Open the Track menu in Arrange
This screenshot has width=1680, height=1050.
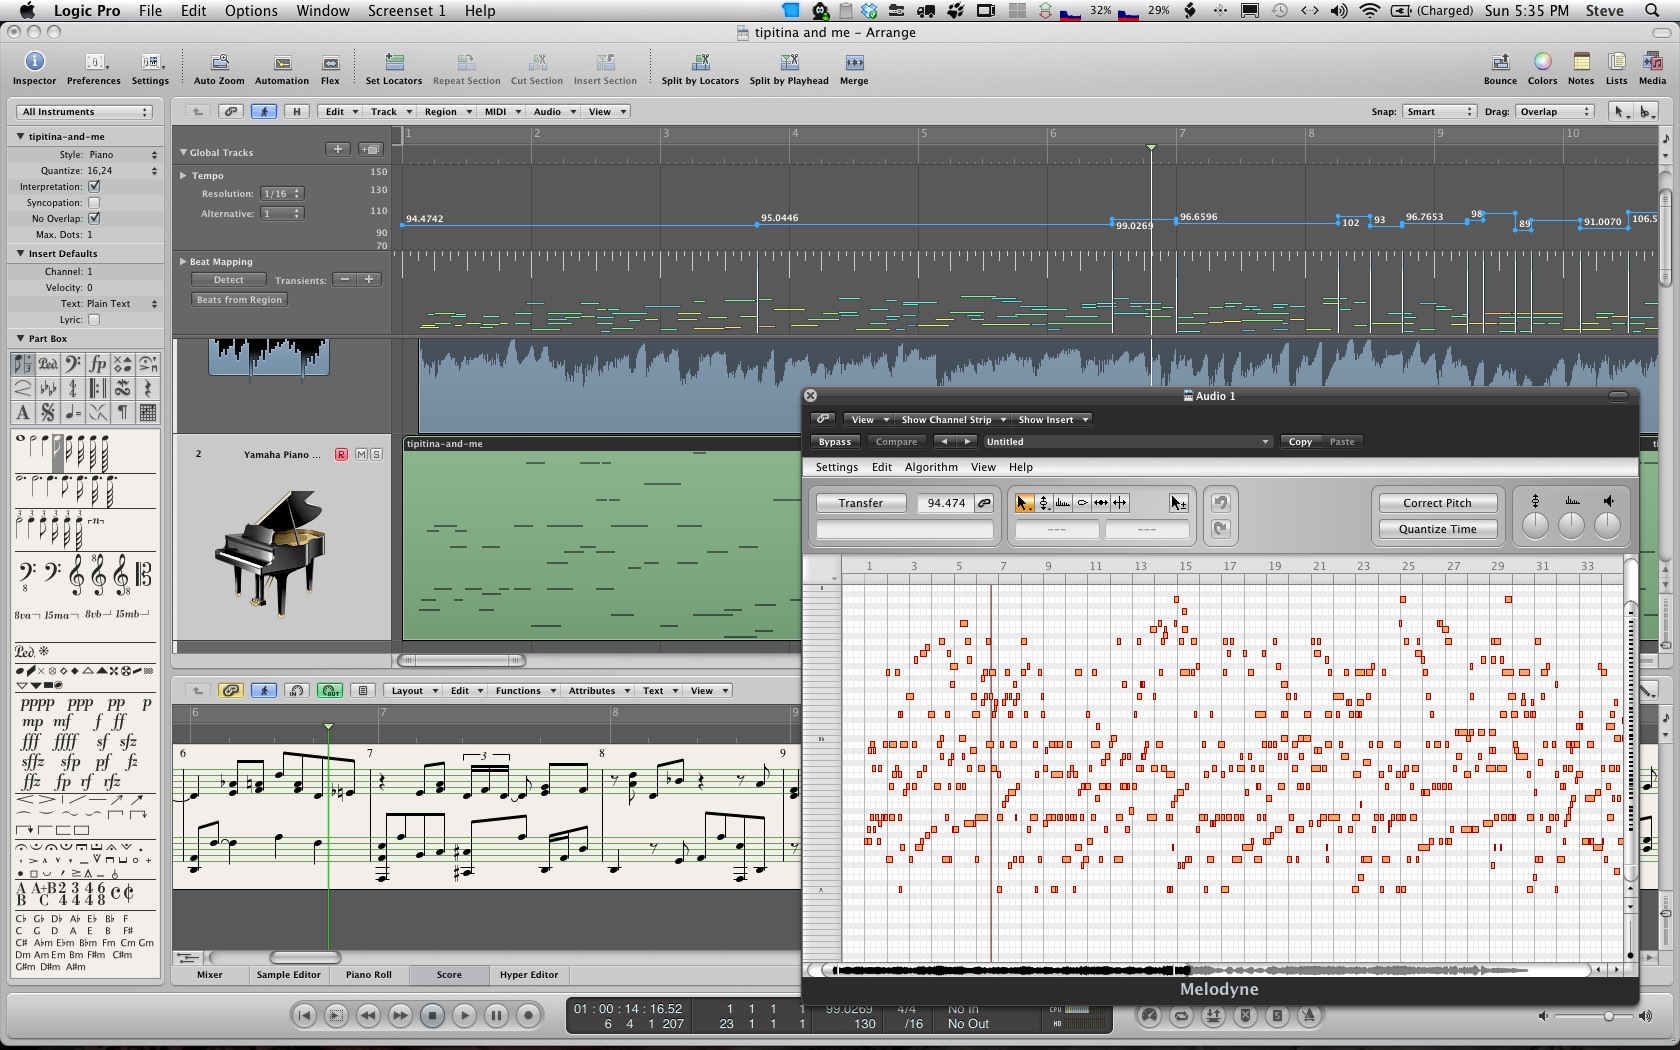point(389,111)
